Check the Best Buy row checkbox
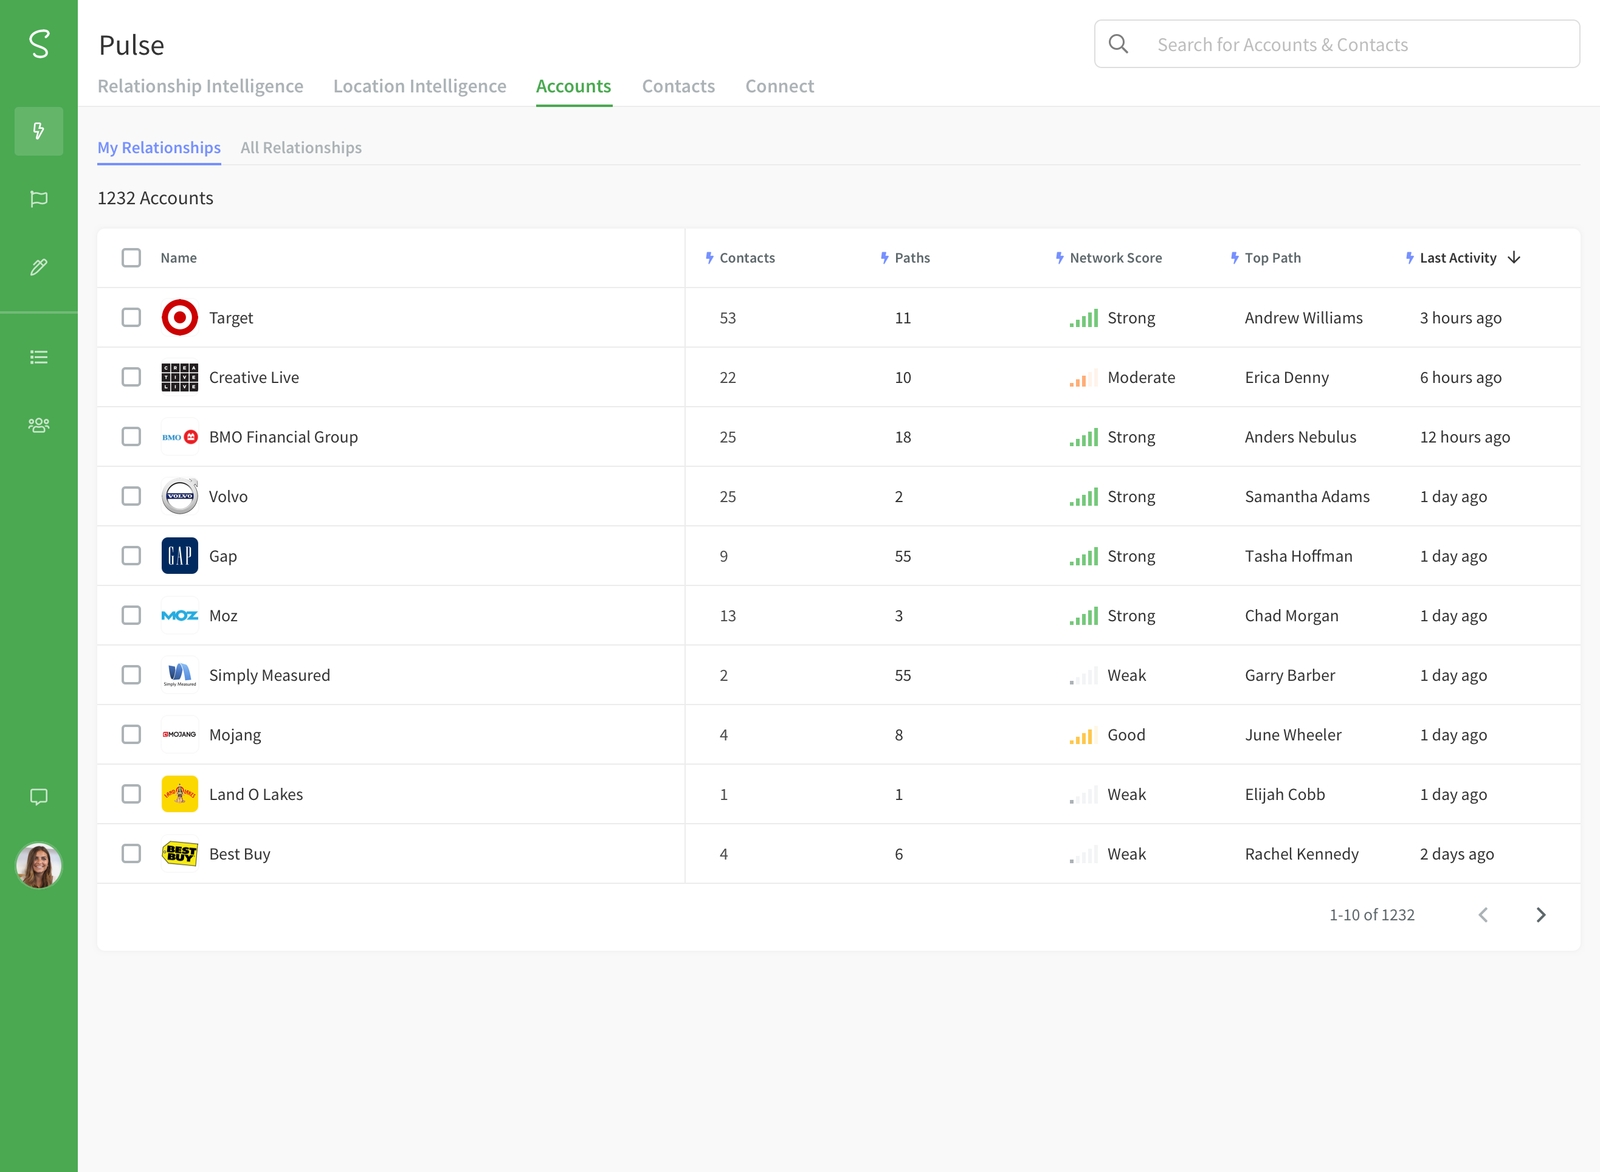The height and width of the screenshot is (1172, 1600). 131,853
